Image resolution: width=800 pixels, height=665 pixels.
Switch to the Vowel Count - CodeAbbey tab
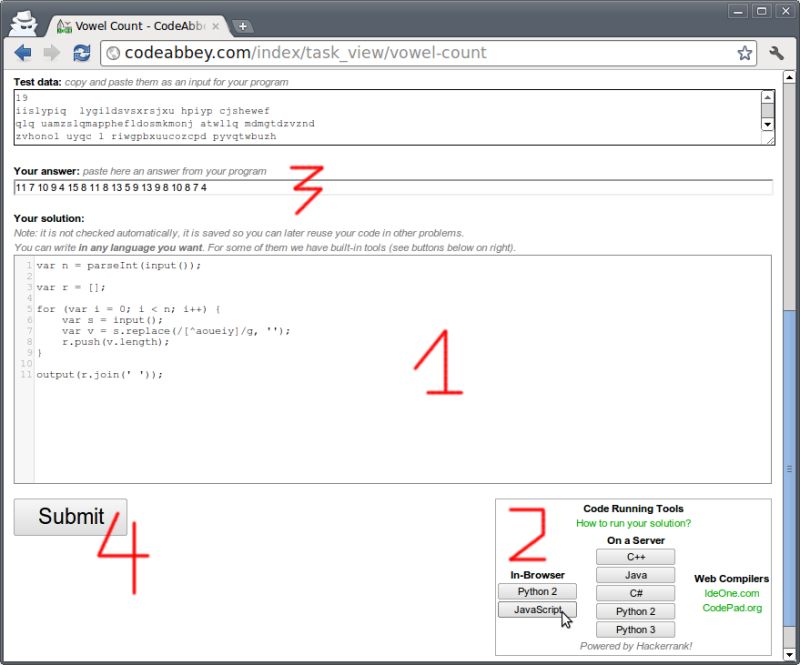[140, 28]
